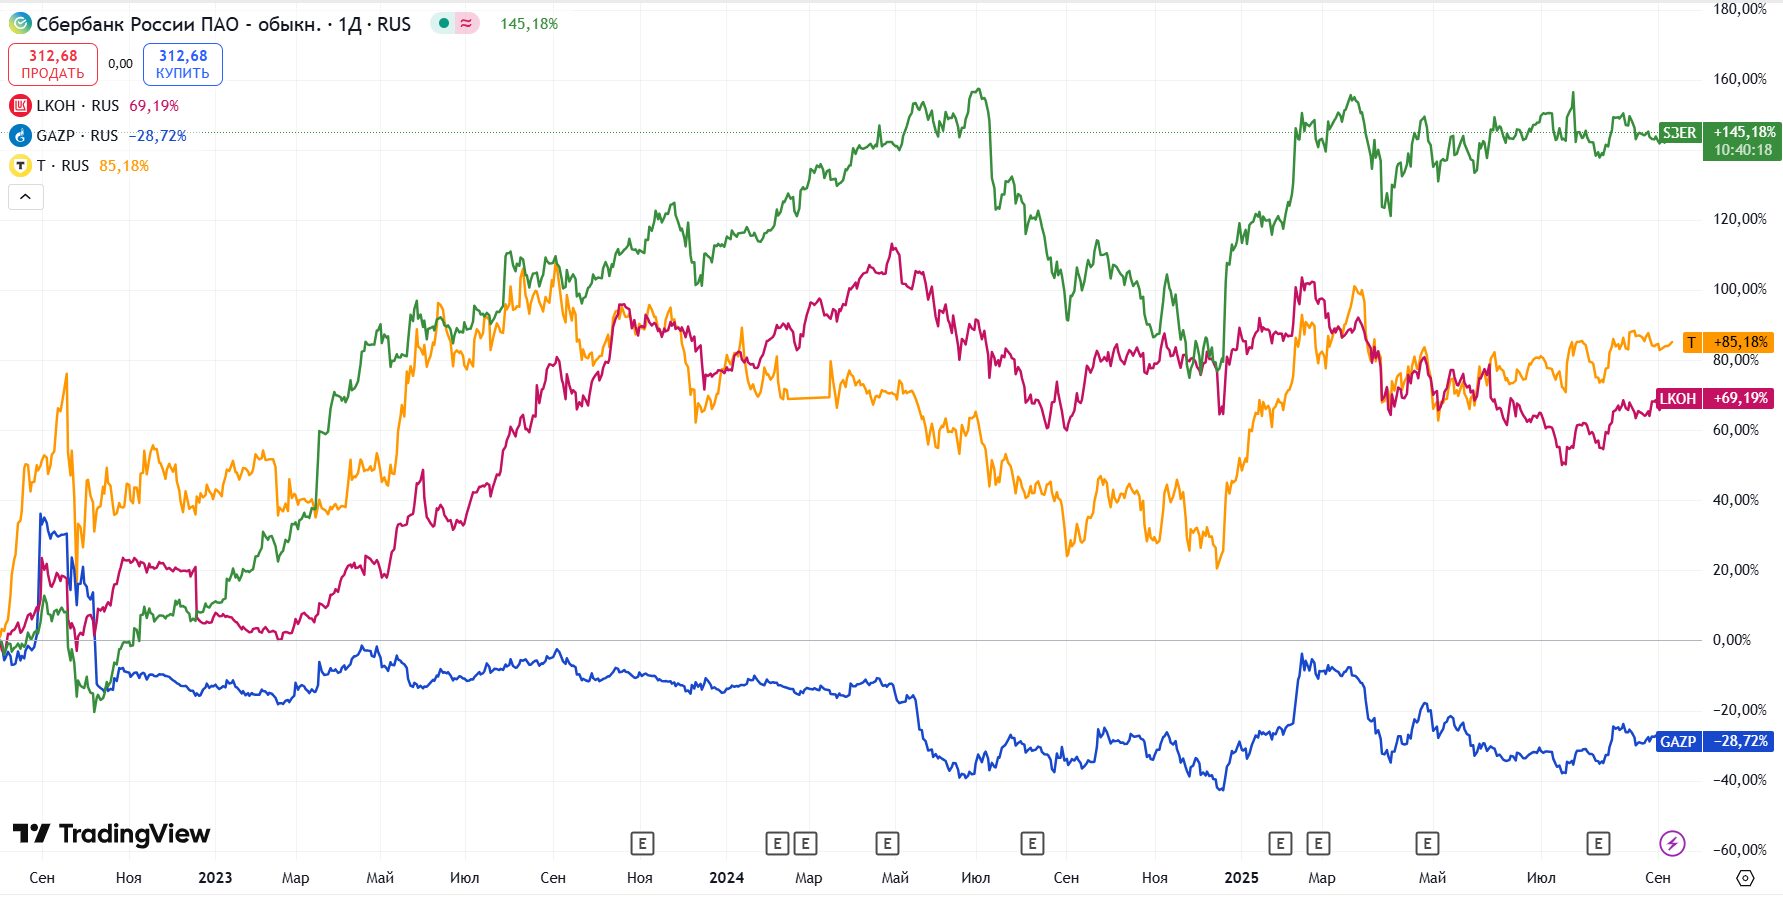Open chart settings hexagon icon
Screen dimensions: 1783x897
tap(1745, 877)
